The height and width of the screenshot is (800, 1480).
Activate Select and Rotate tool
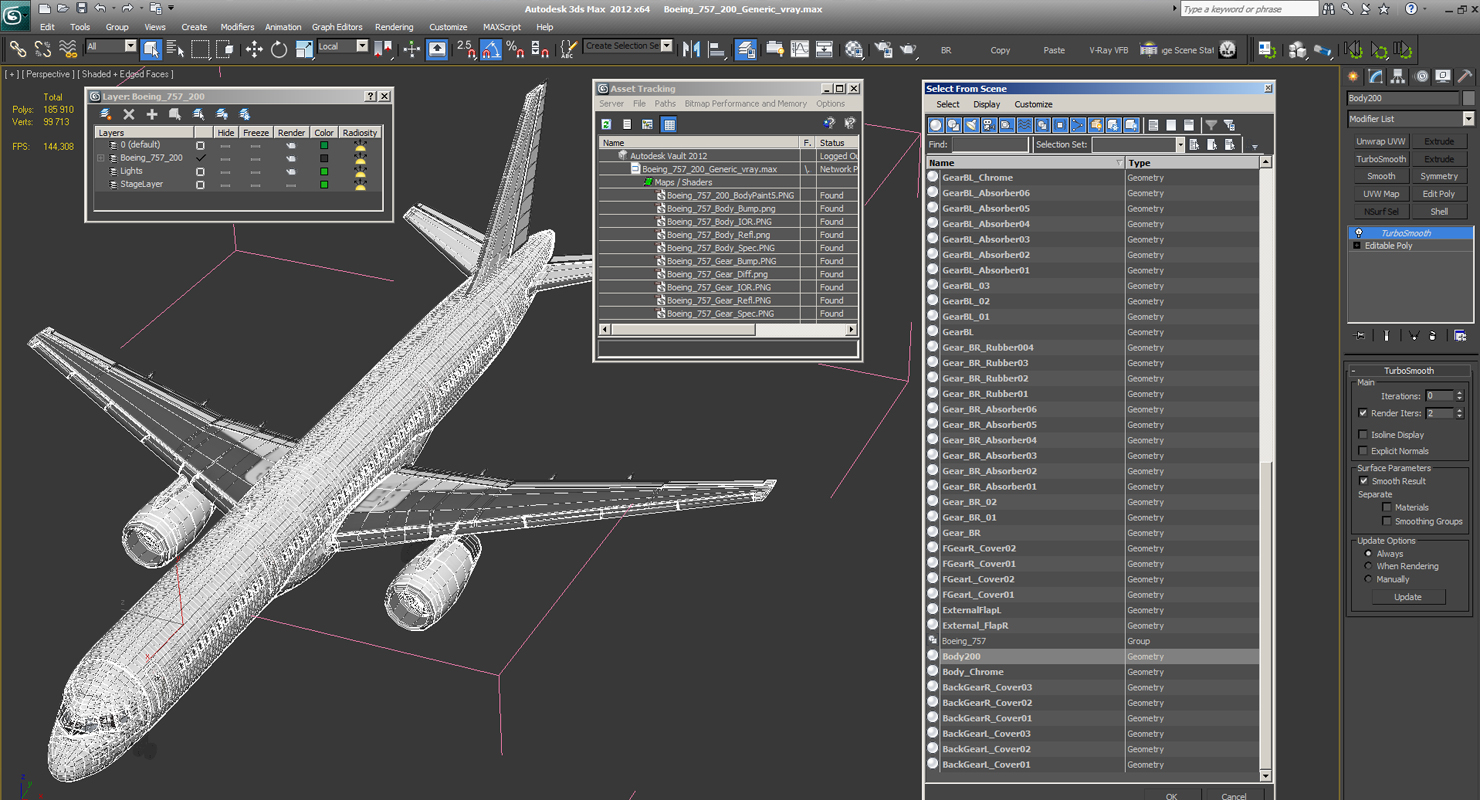[x=279, y=48]
